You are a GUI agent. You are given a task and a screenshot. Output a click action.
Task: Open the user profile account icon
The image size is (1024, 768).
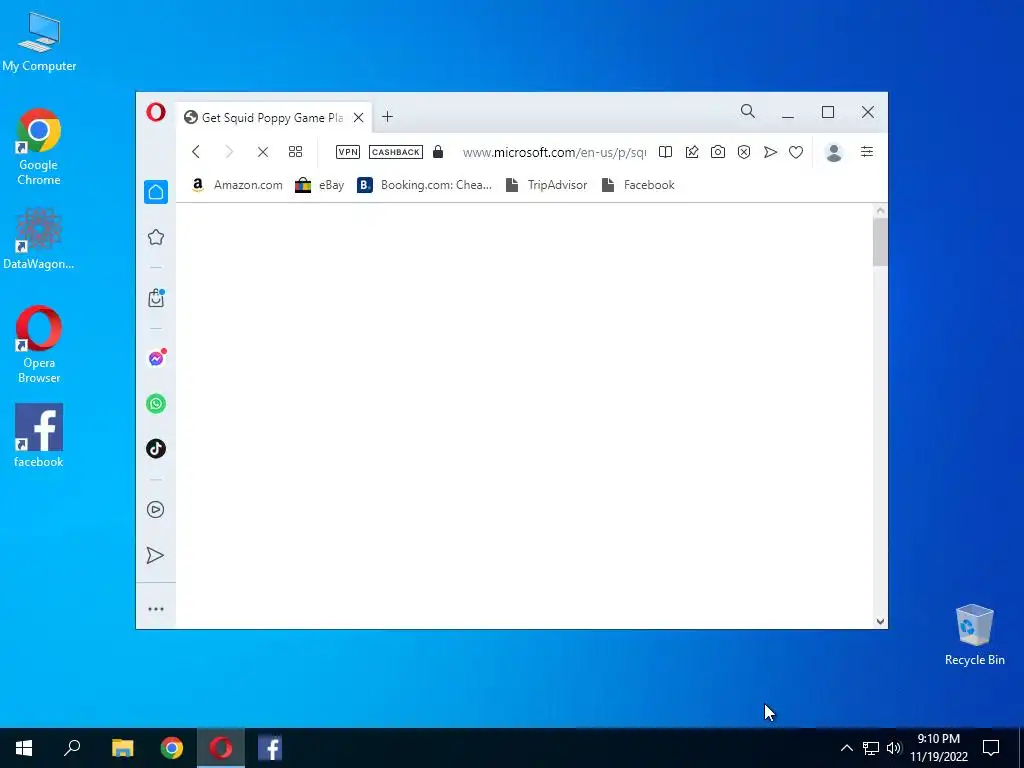coord(834,152)
